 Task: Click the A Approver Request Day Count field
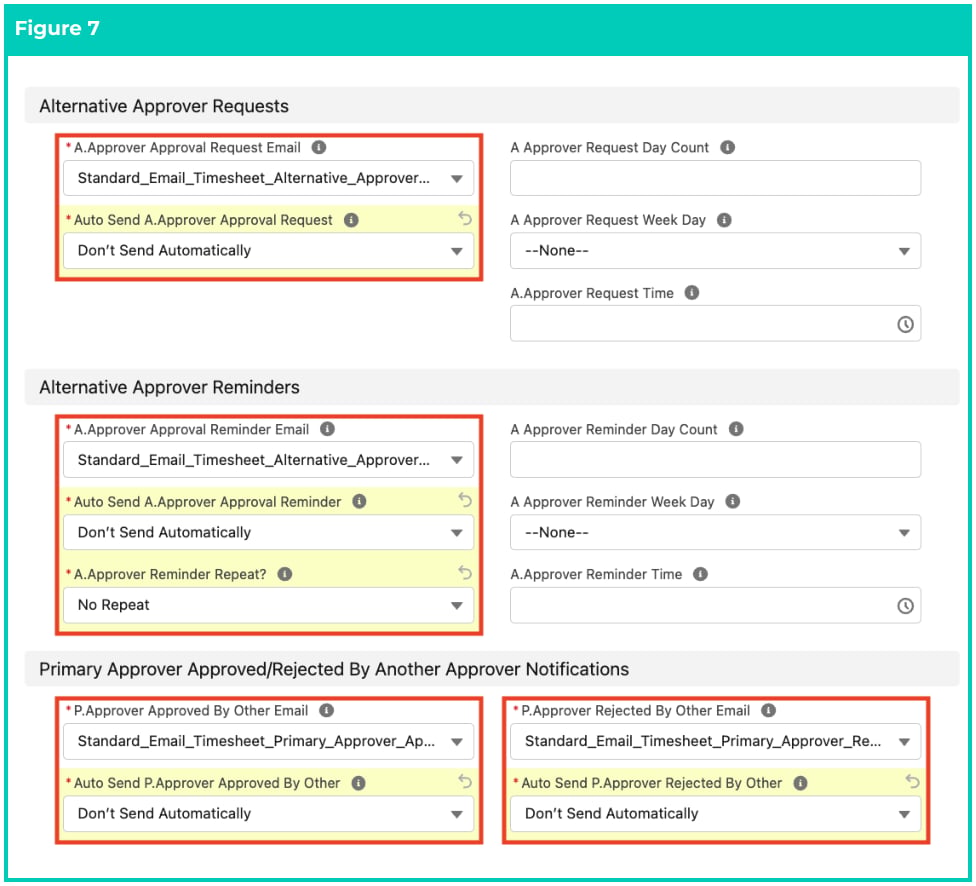pyautogui.click(x=715, y=178)
